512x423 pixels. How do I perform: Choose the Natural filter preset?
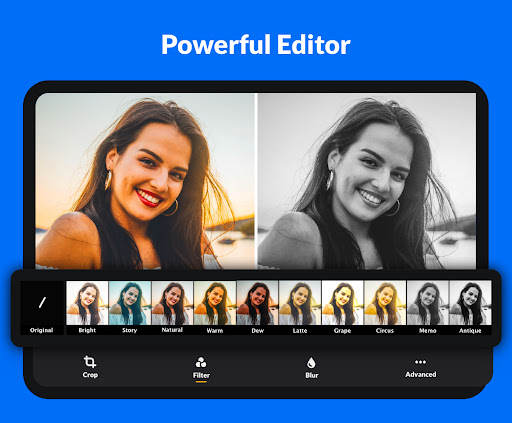click(x=172, y=303)
